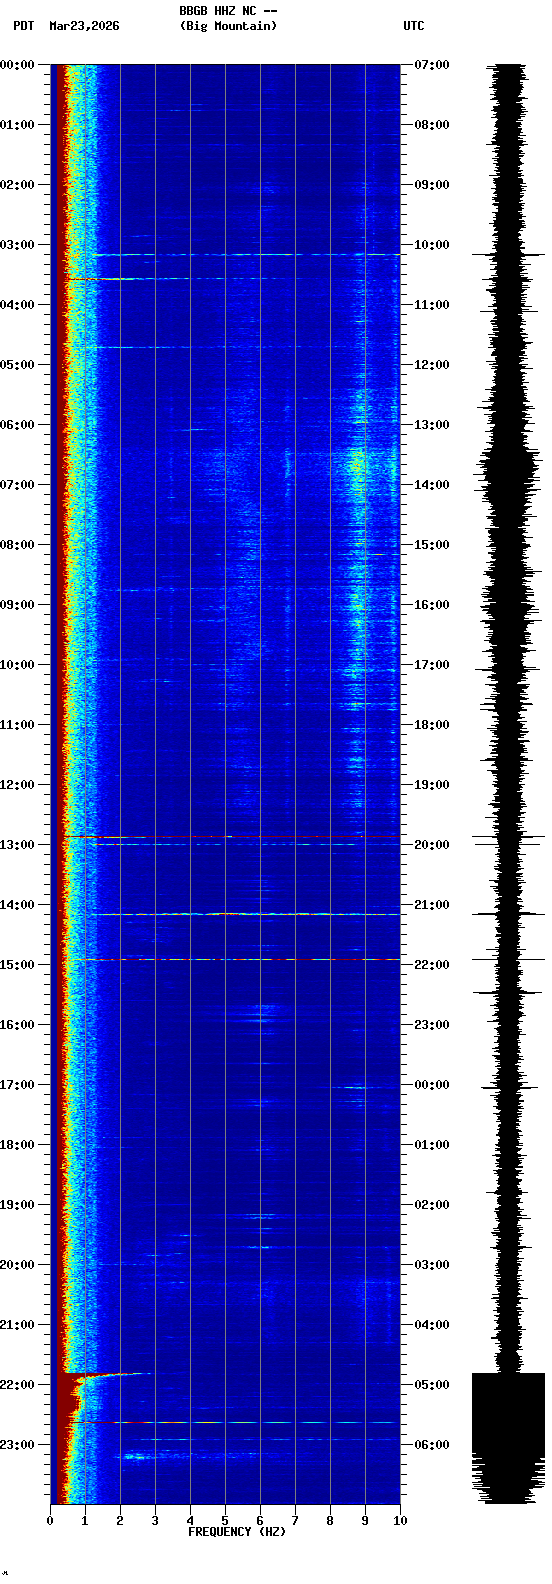Screen dimensions: 552x1584
Task: Click UTC axis label "12:00" on right side
Action: tap(432, 365)
